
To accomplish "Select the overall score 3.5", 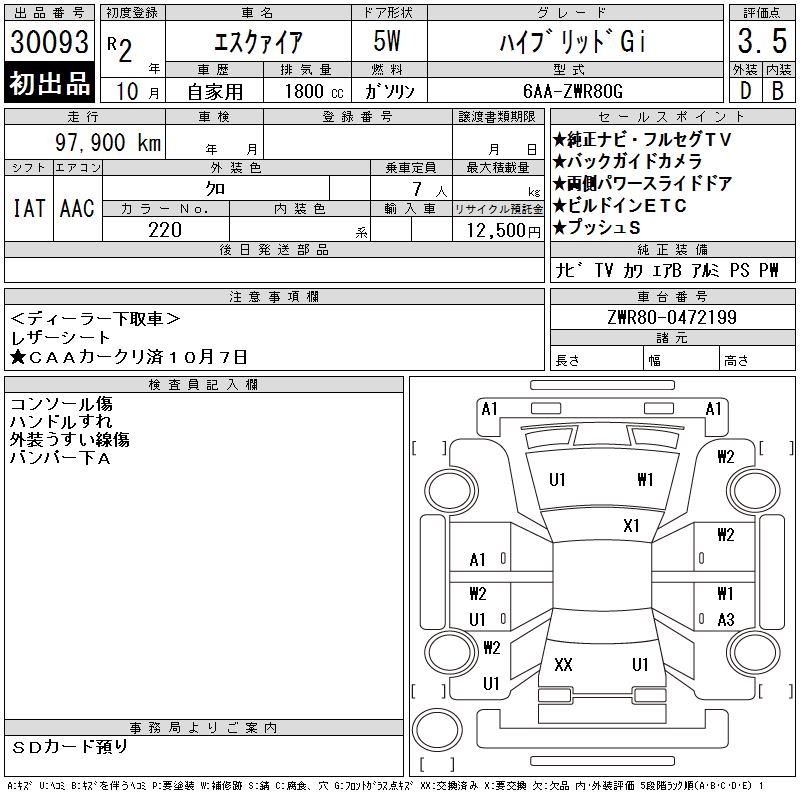I will pos(762,41).
